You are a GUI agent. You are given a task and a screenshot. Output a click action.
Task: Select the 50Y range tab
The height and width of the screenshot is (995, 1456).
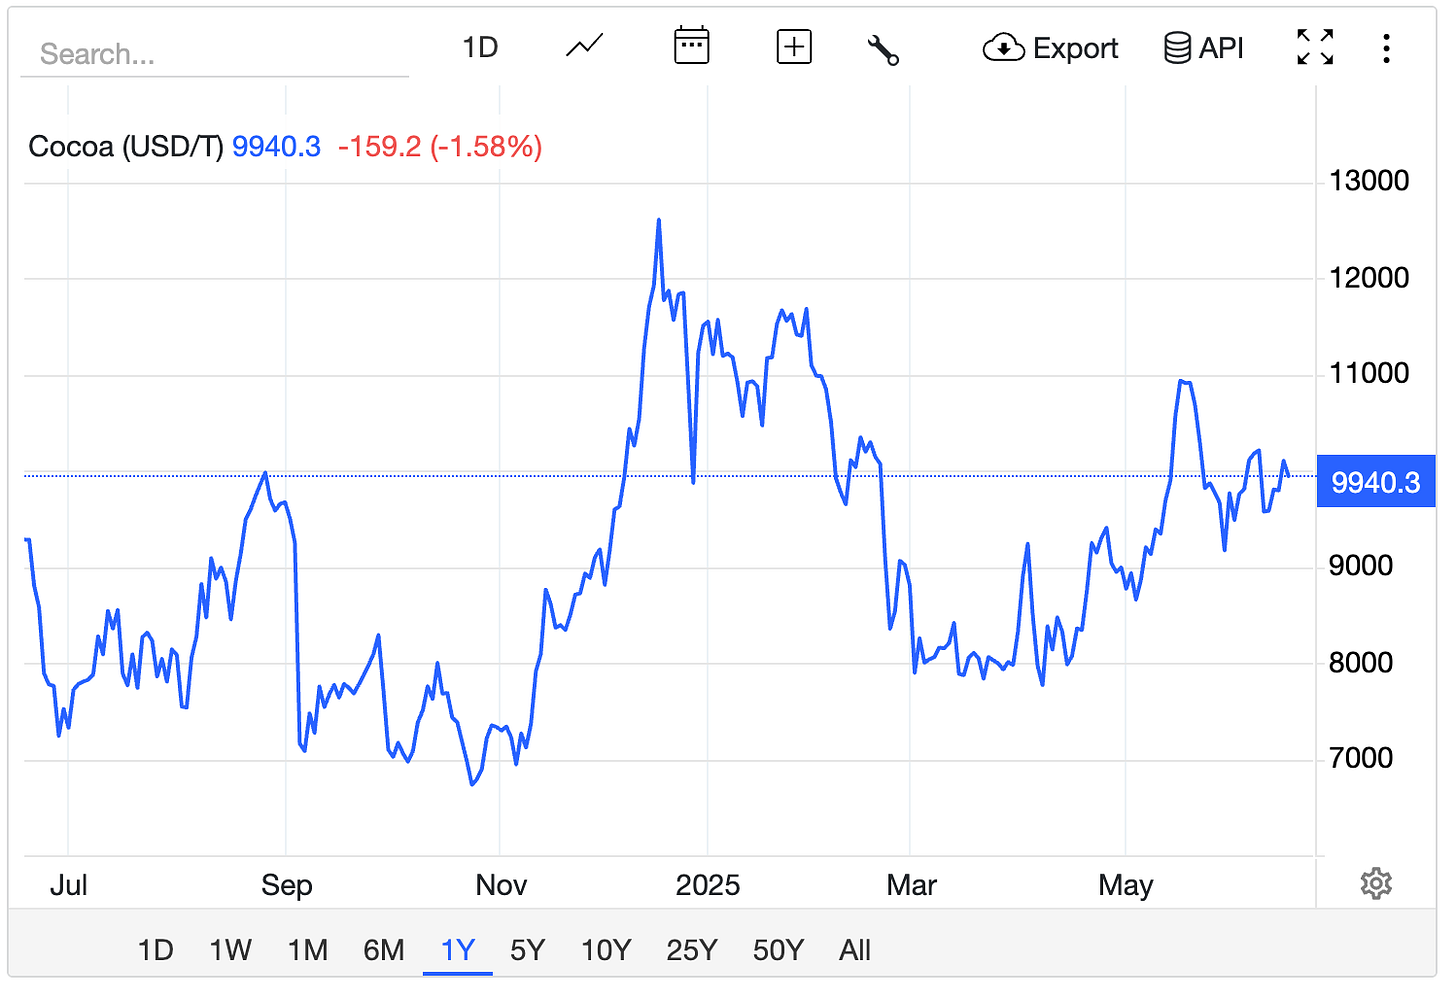(x=778, y=950)
